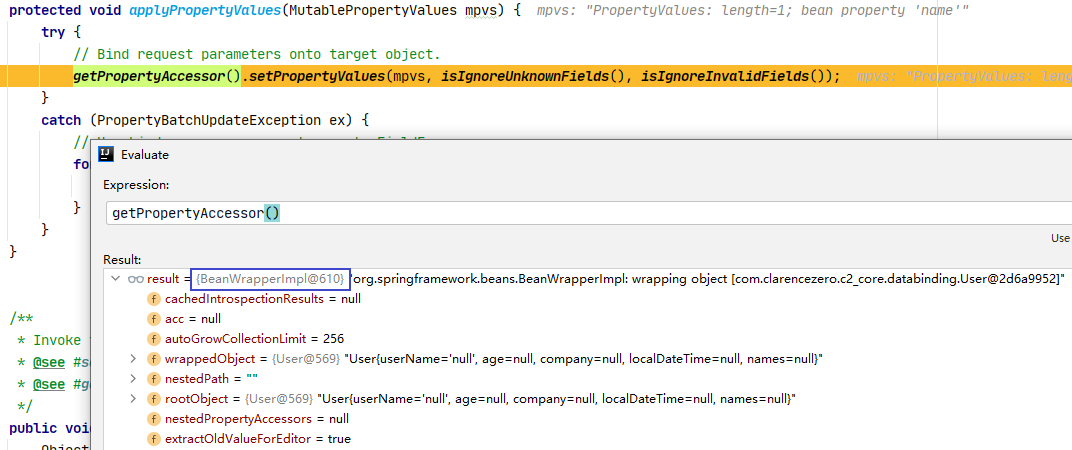The height and width of the screenshot is (450, 1072).
Task: Click field icon next to acc
Action: [154, 319]
